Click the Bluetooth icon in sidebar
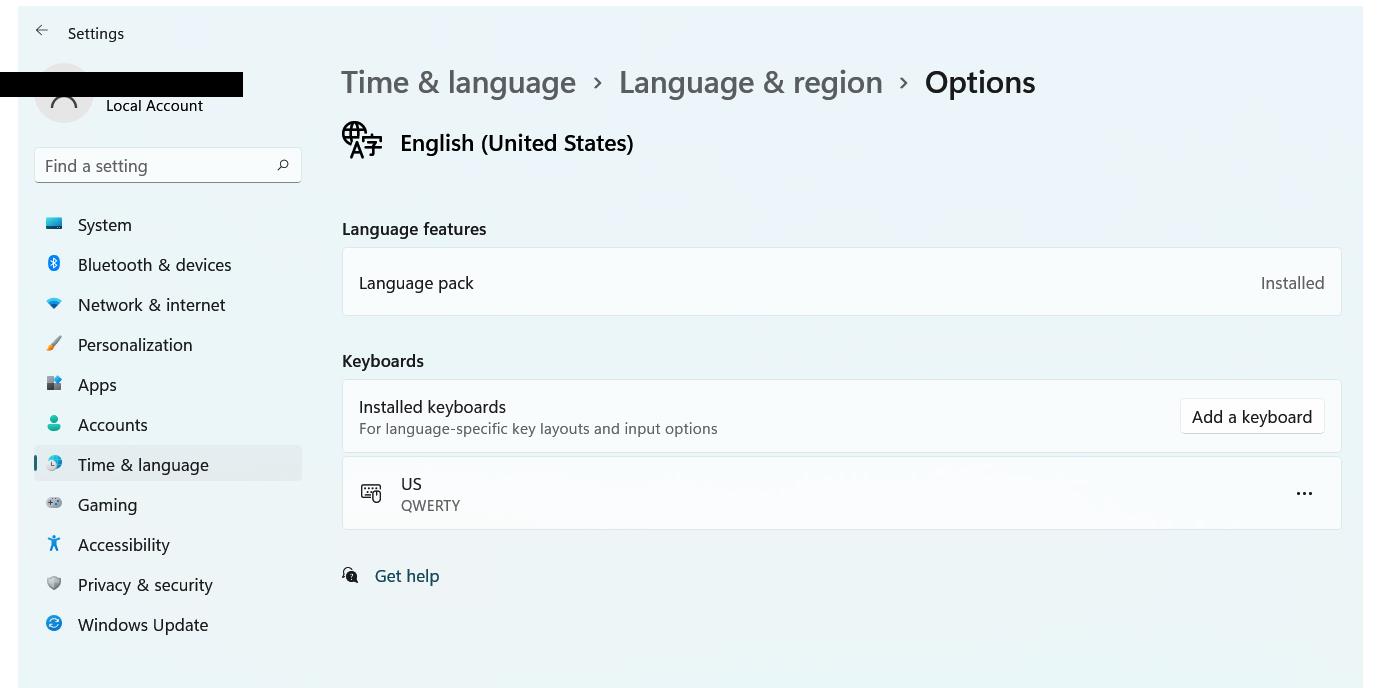Screen dimensions: 1396x688 pos(54,263)
